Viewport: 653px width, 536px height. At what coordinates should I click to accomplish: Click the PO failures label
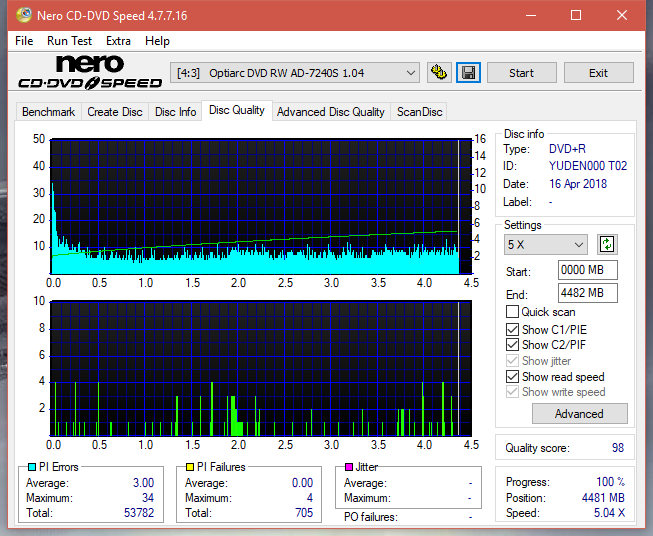coord(371,517)
